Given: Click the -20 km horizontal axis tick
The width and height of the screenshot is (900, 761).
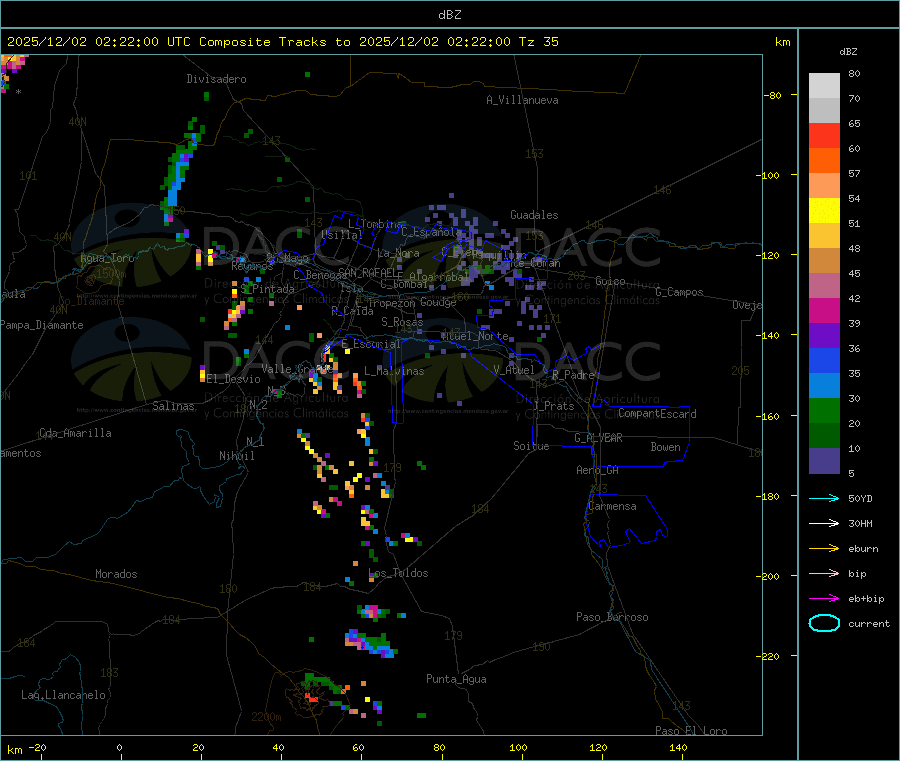Looking at the screenshot, I should [38, 747].
